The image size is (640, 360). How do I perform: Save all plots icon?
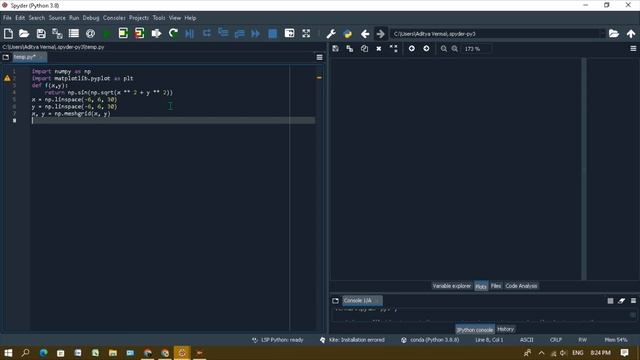pyautogui.click(x=350, y=49)
